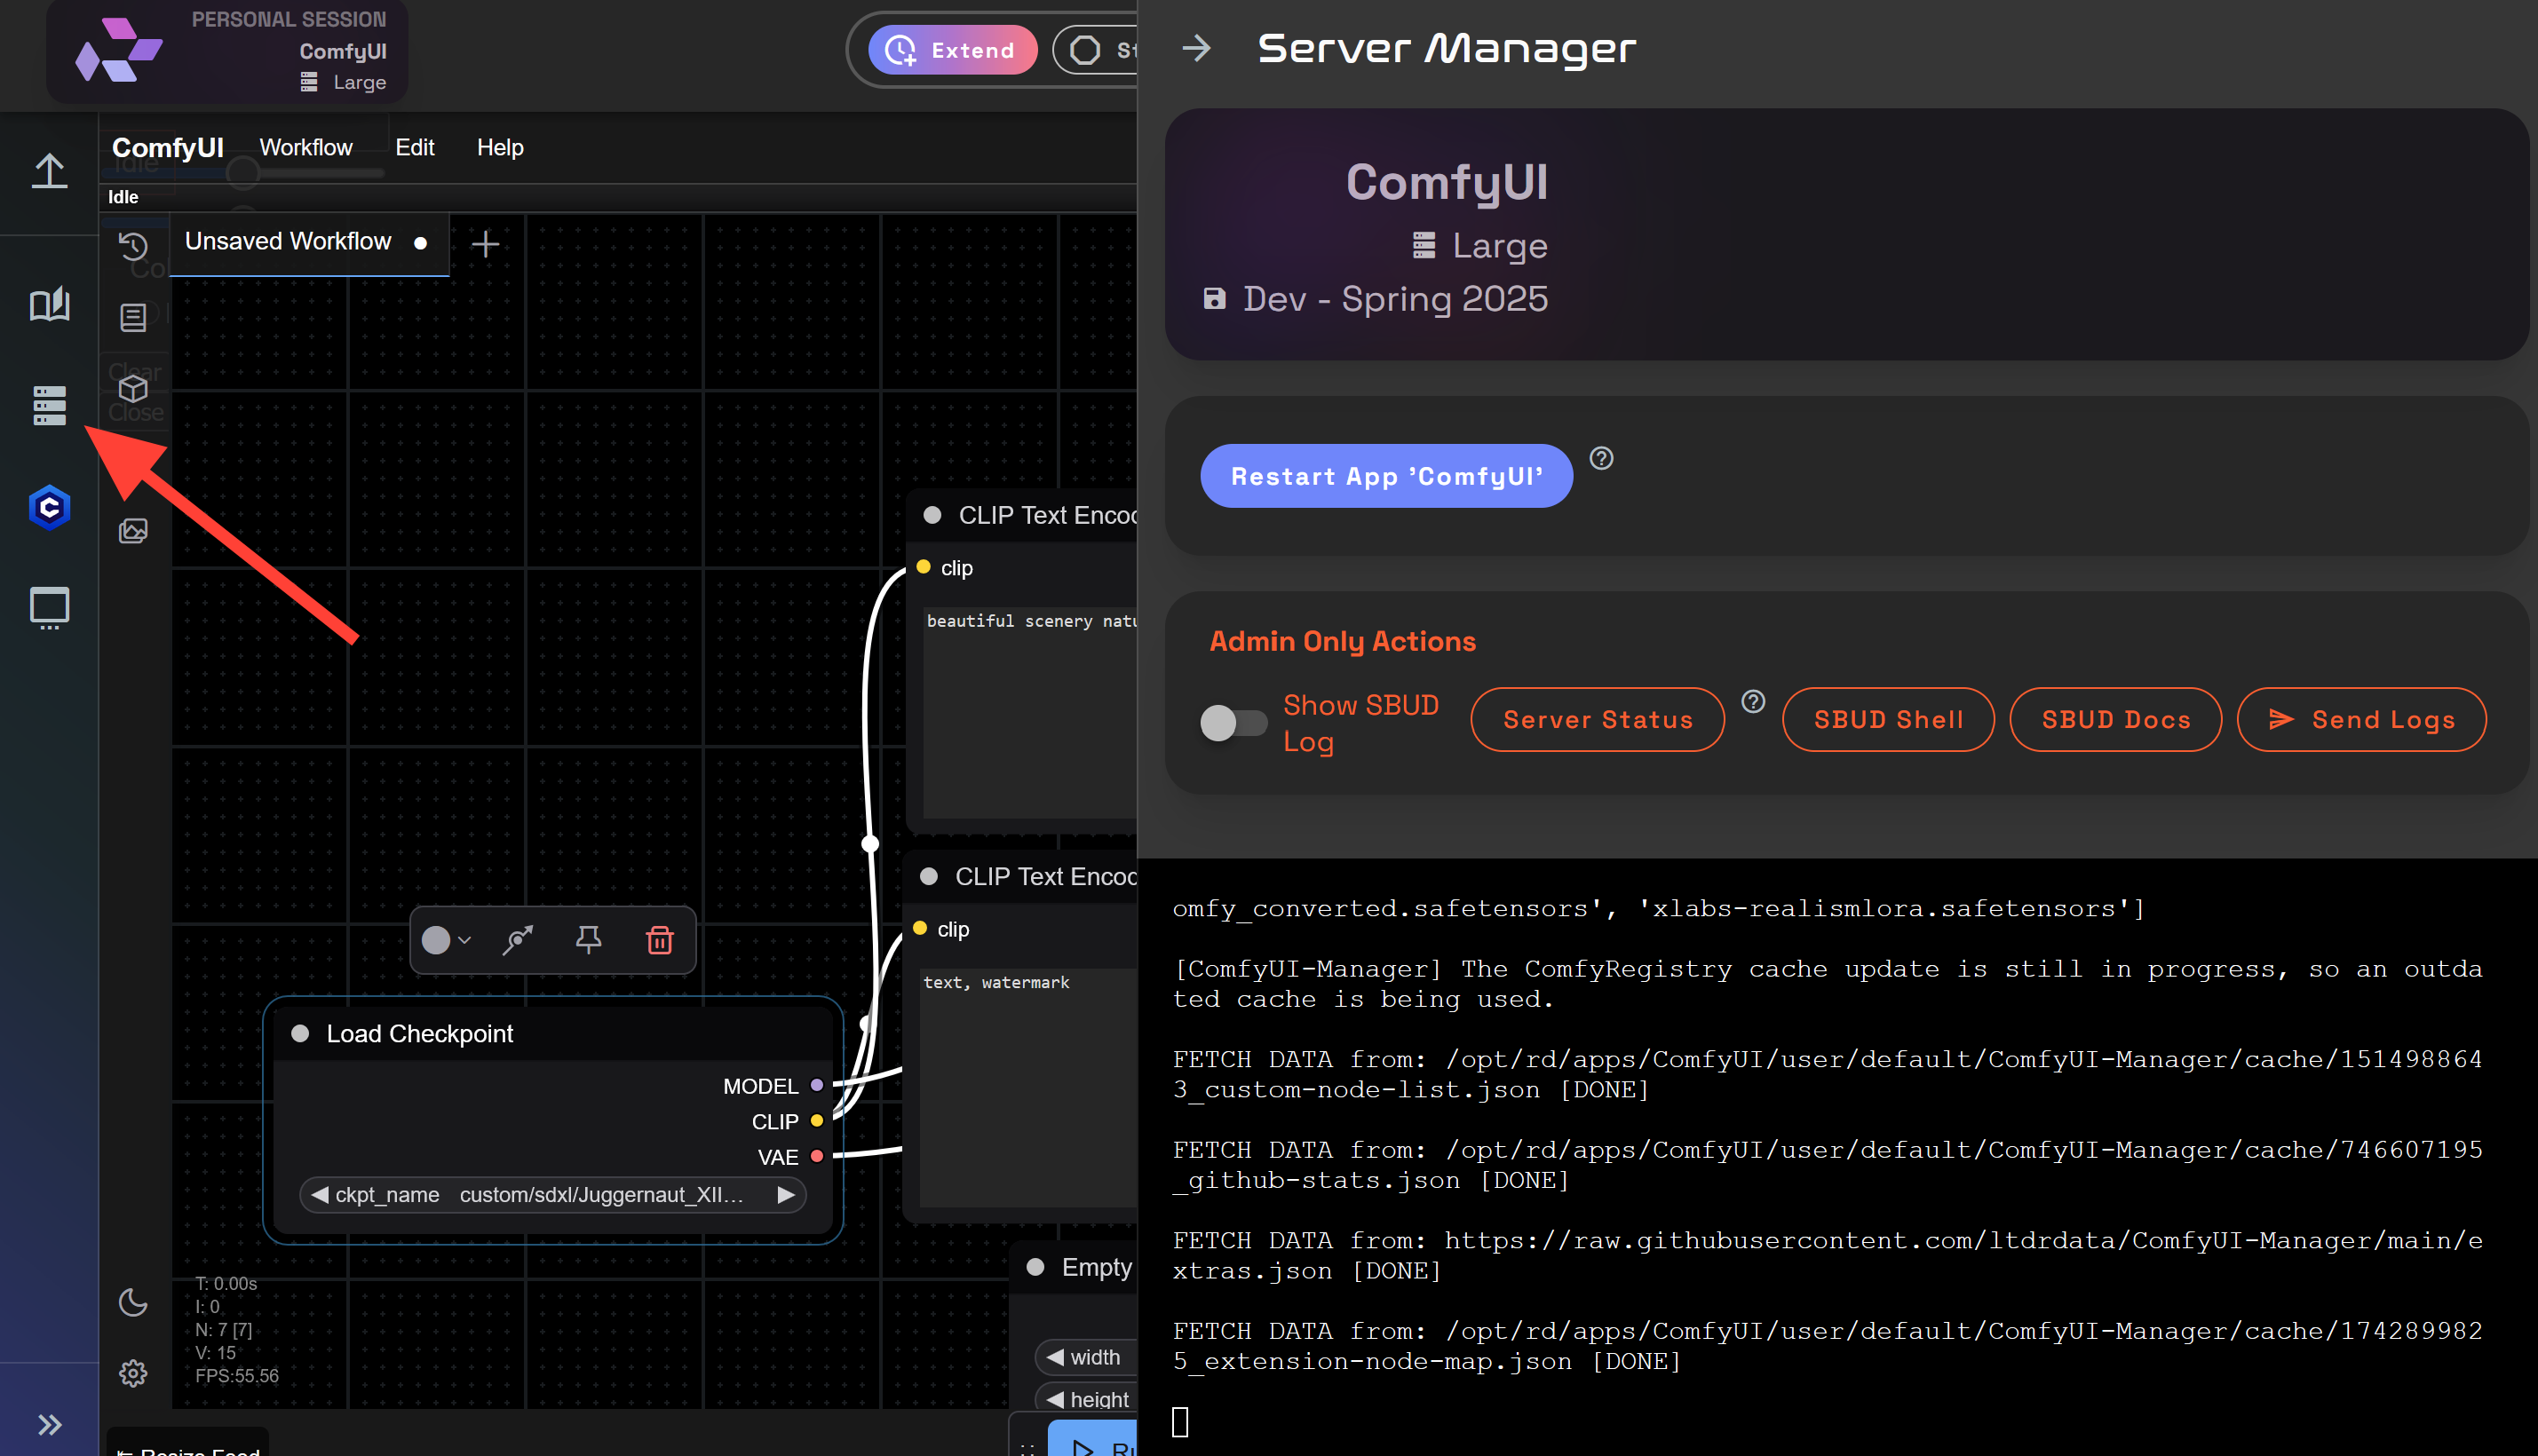Open the server manager stack icon
The width and height of the screenshot is (2538, 1456).
(49, 405)
